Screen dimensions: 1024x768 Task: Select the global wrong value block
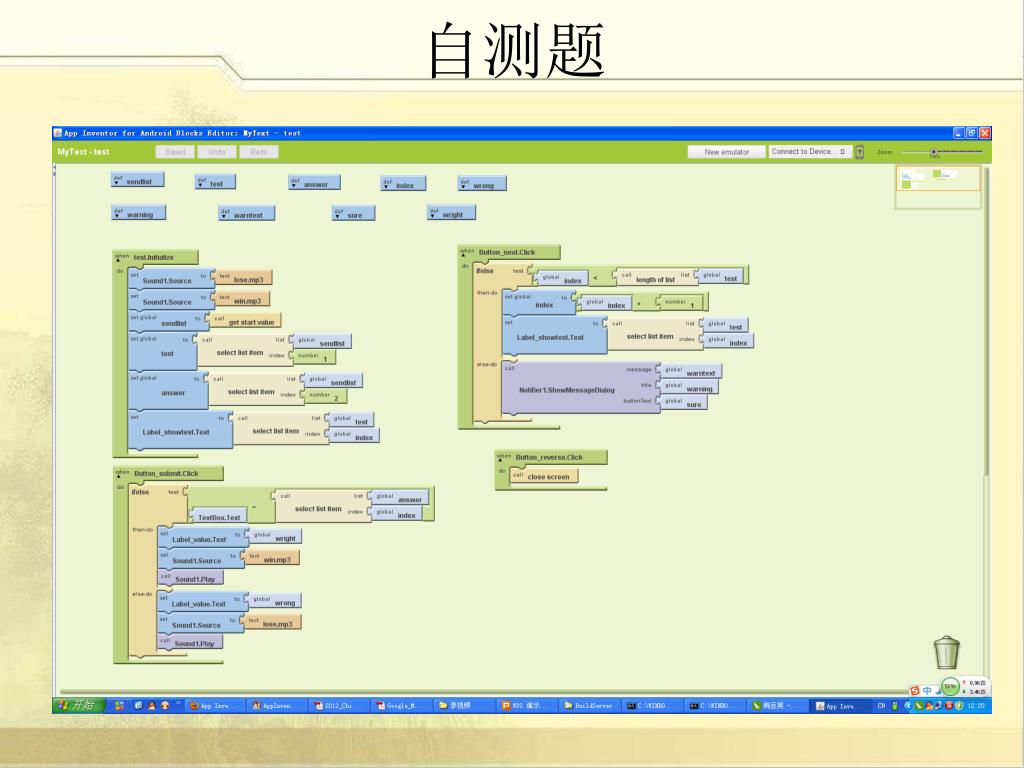point(276,601)
